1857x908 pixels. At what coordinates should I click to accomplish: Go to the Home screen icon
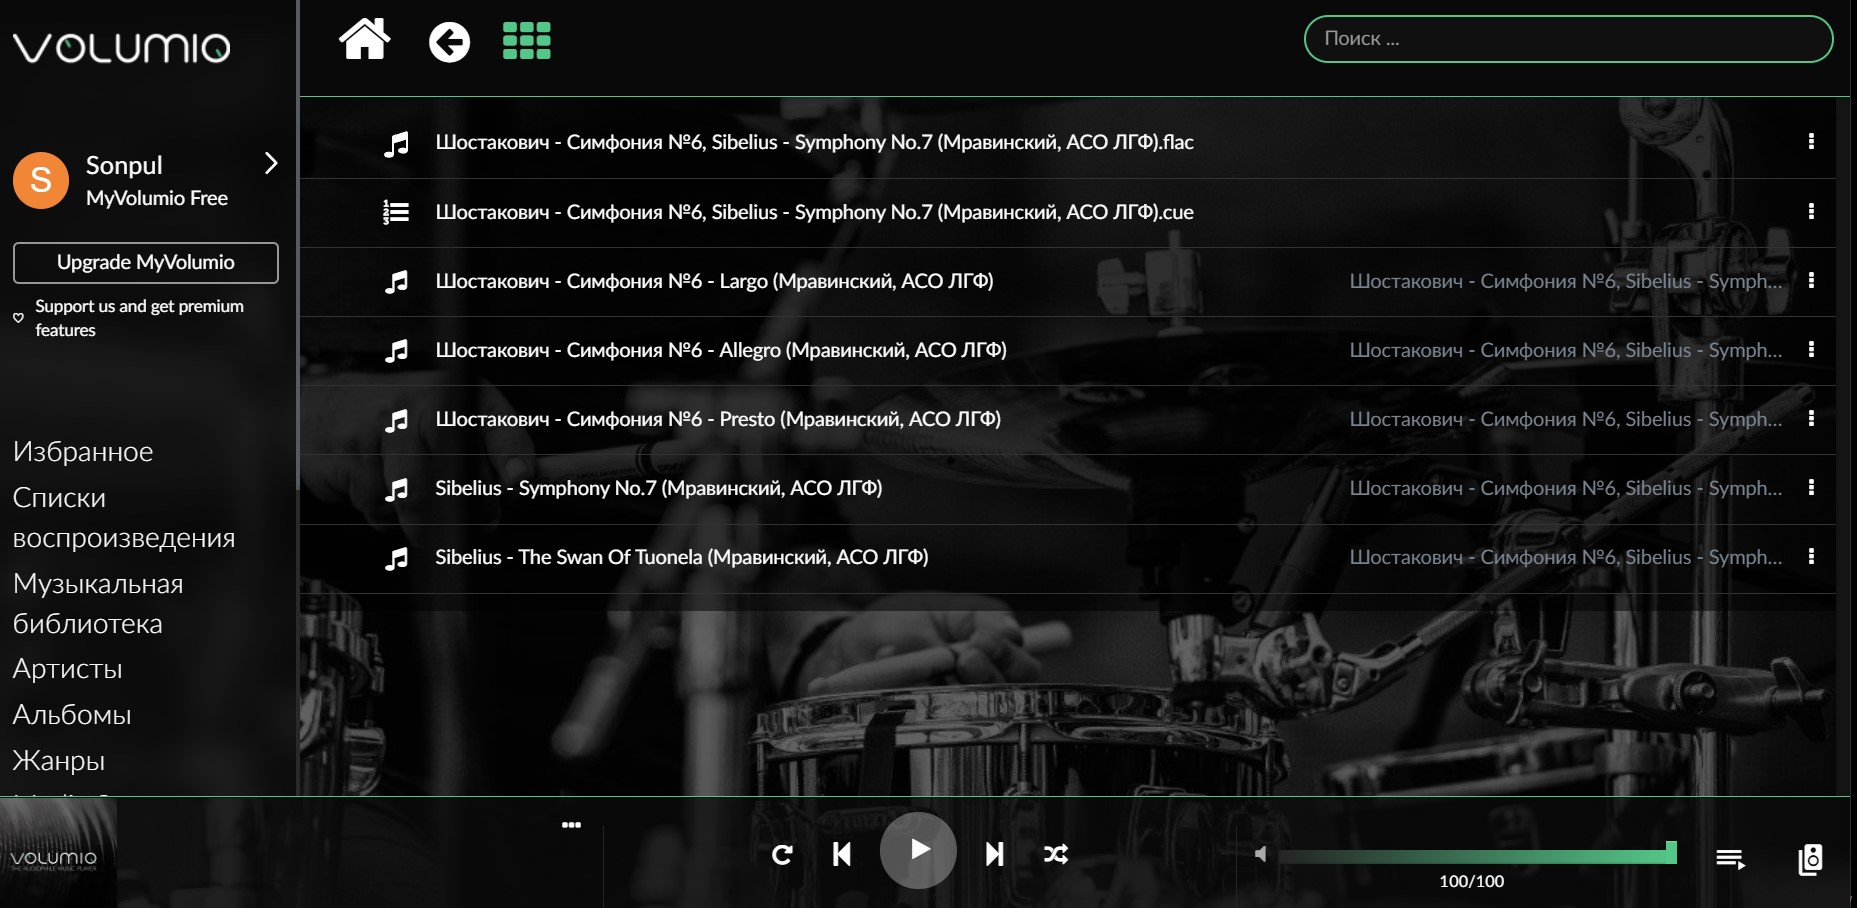(364, 41)
